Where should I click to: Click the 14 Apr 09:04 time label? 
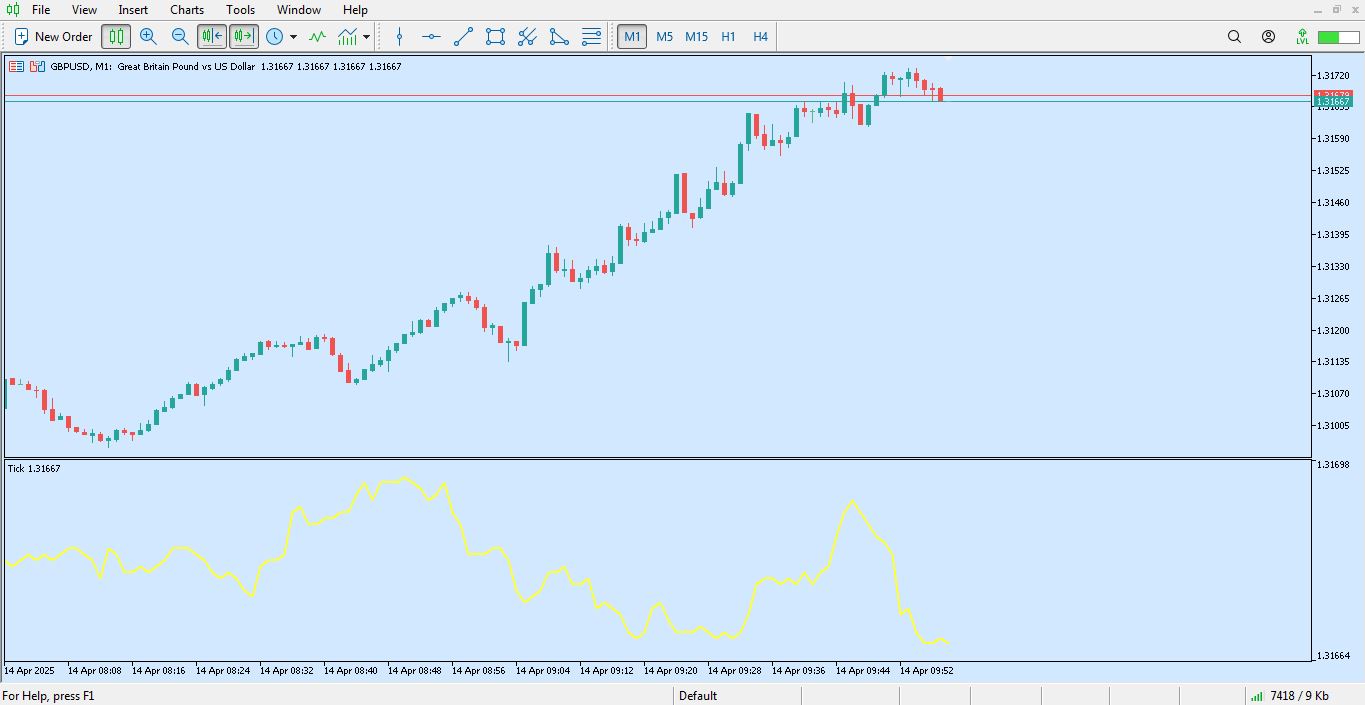pyautogui.click(x=543, y=671)
